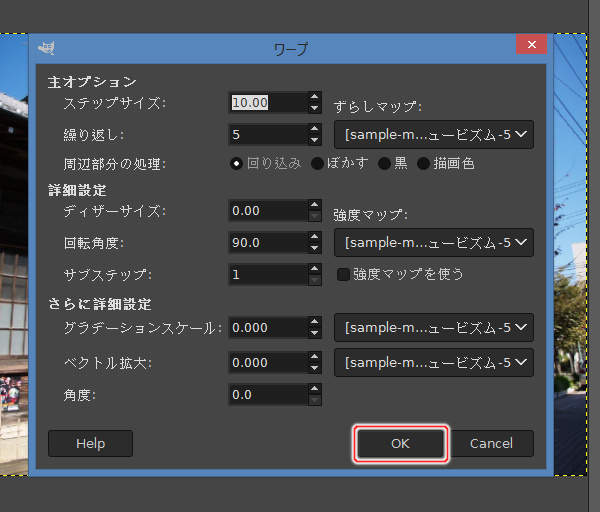Decrease 繰り返し with down arrow
This screenshot has width=600, height=512.
315,140
